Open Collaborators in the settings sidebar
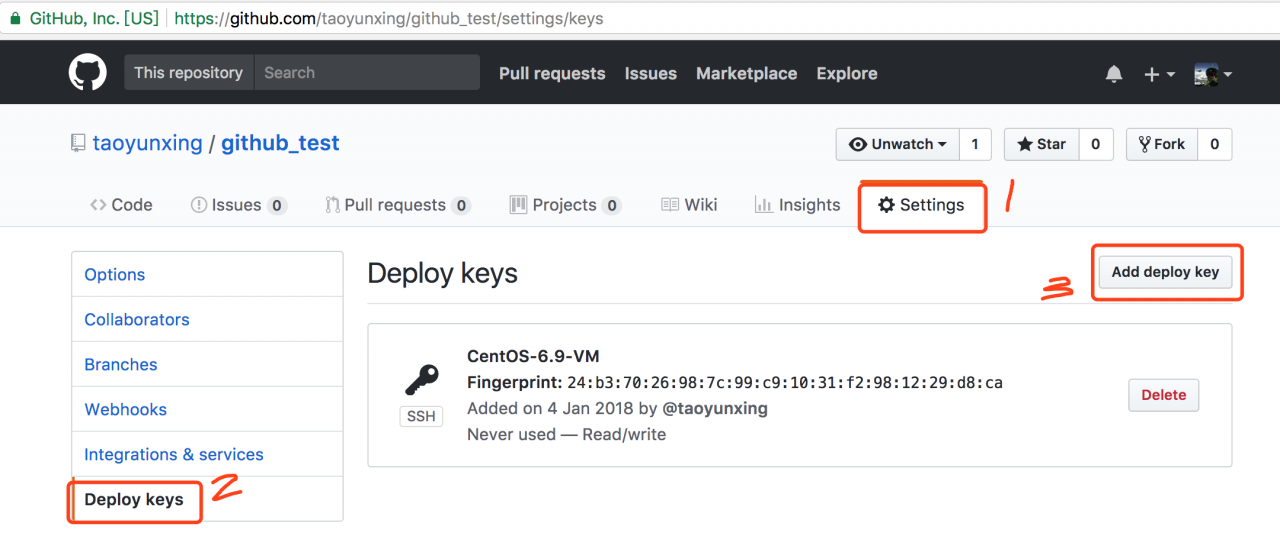1280x536 pixels. 136,319
